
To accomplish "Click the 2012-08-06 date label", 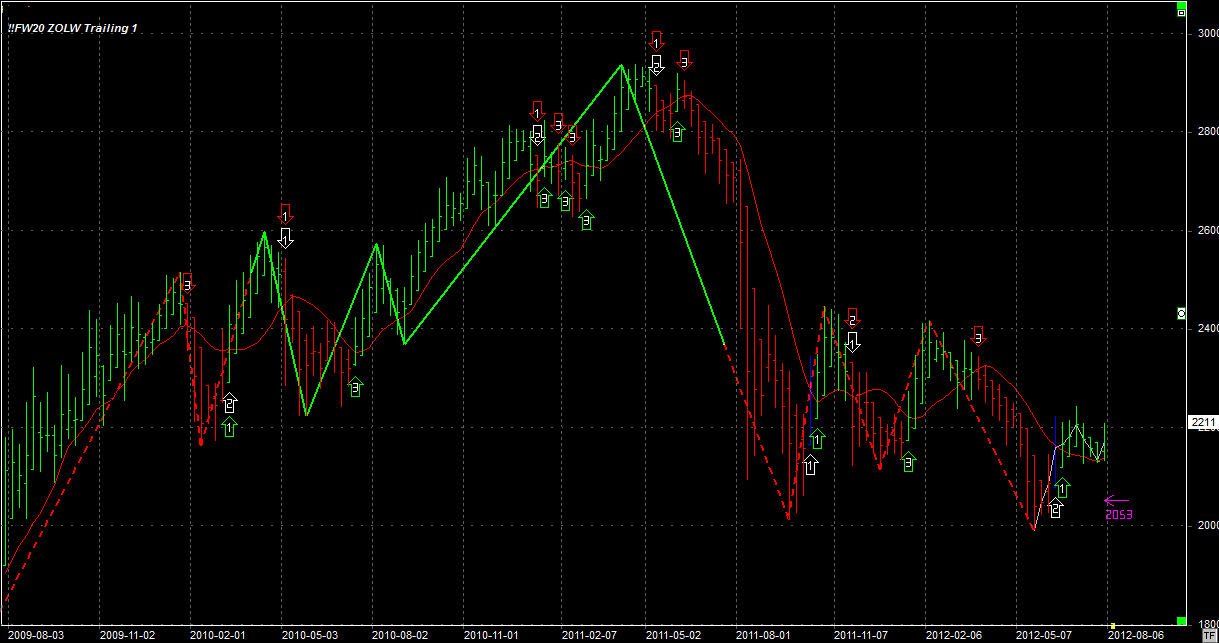I will coord(1138,635).
